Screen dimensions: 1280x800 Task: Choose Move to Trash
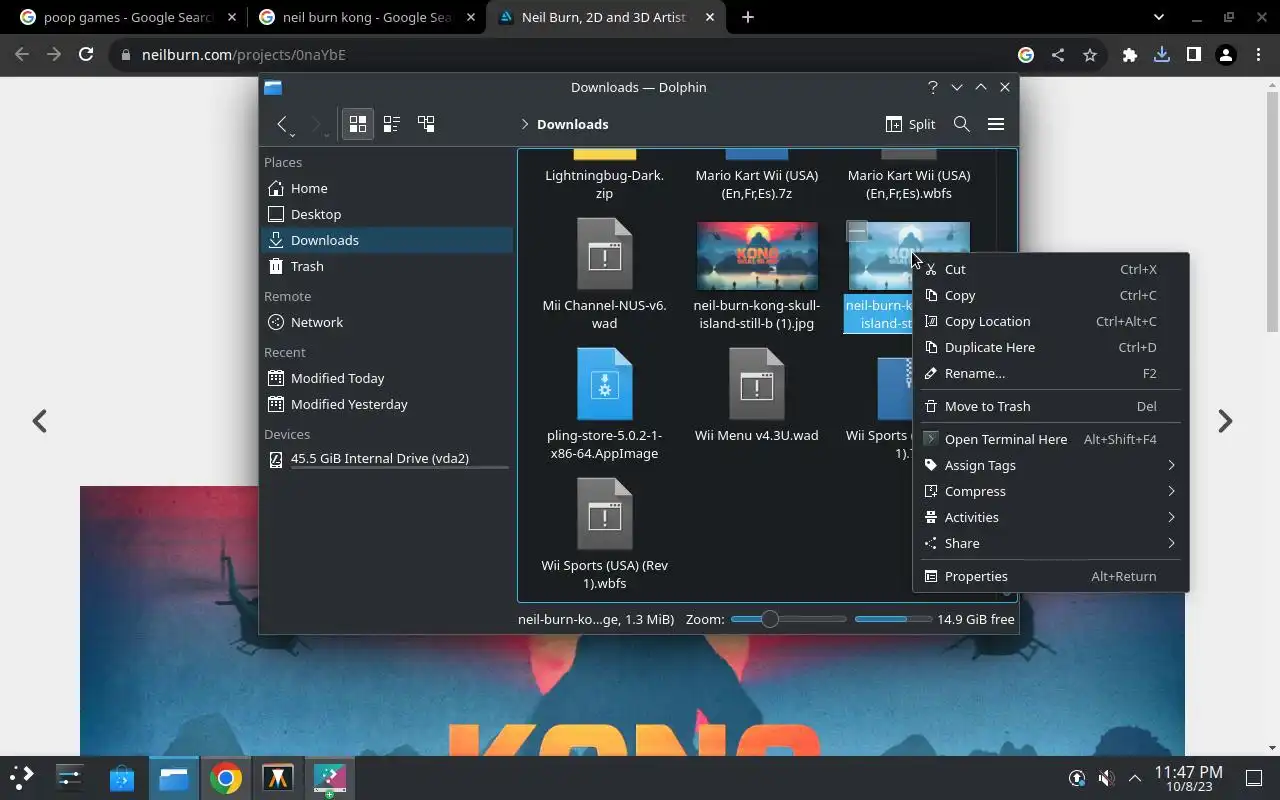click(1050, 406)
